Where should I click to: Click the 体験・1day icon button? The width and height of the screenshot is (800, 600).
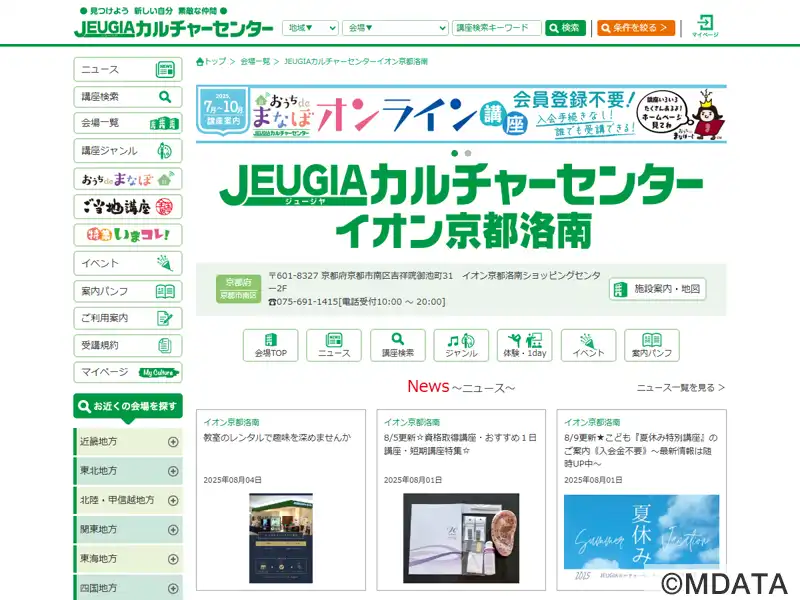[524, 345]
